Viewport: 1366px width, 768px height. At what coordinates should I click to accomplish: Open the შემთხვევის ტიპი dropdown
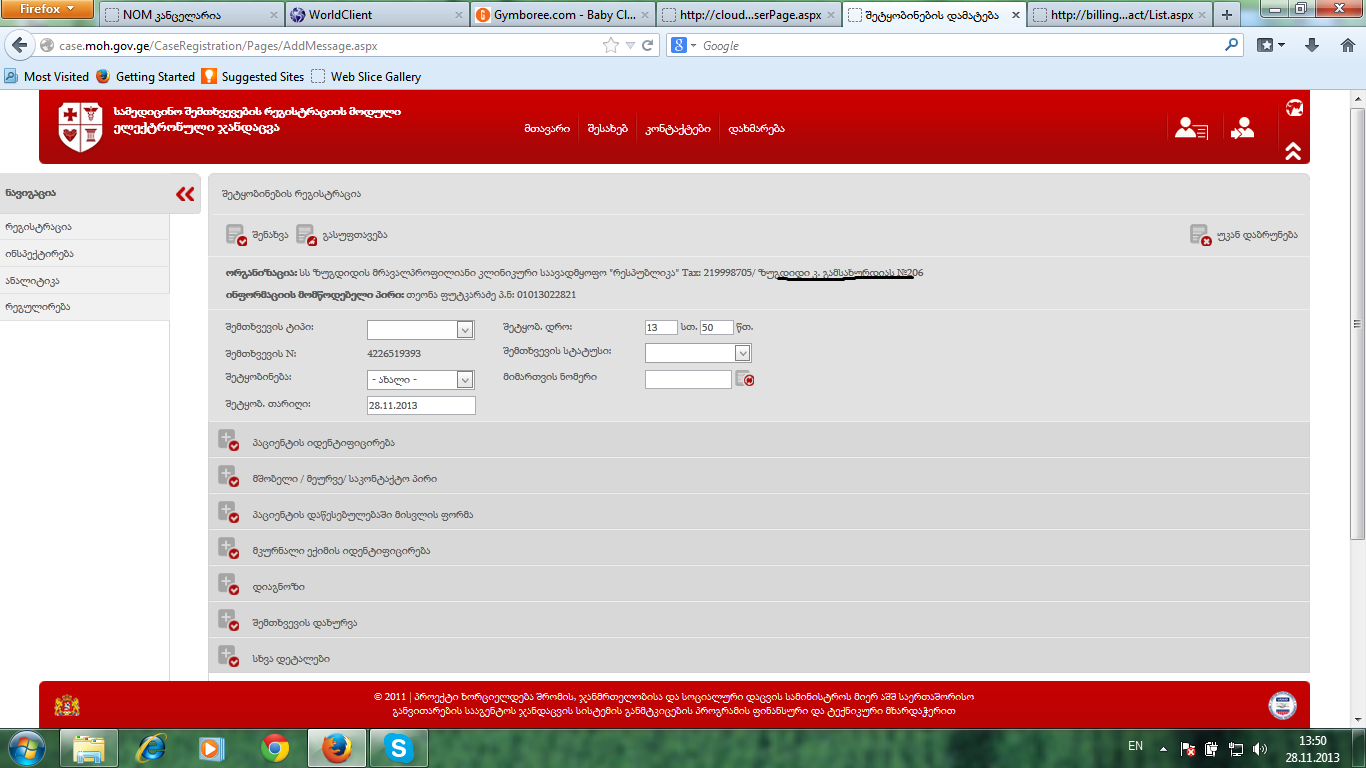pos(464,330)
